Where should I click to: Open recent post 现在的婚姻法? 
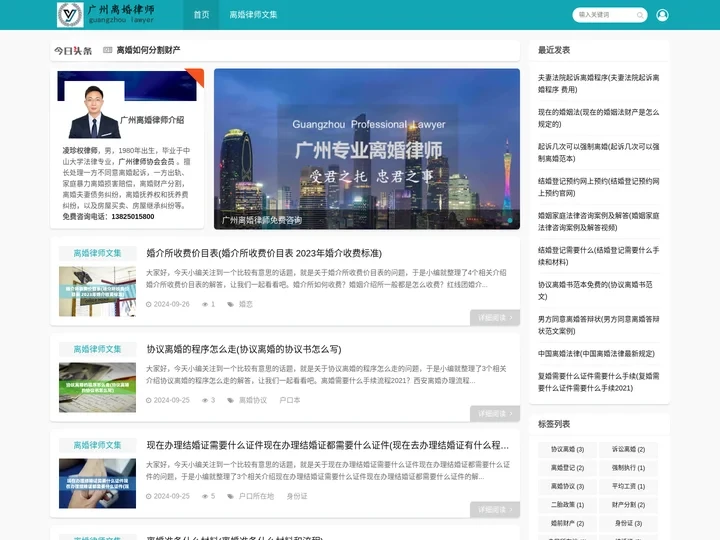[599, 118]
